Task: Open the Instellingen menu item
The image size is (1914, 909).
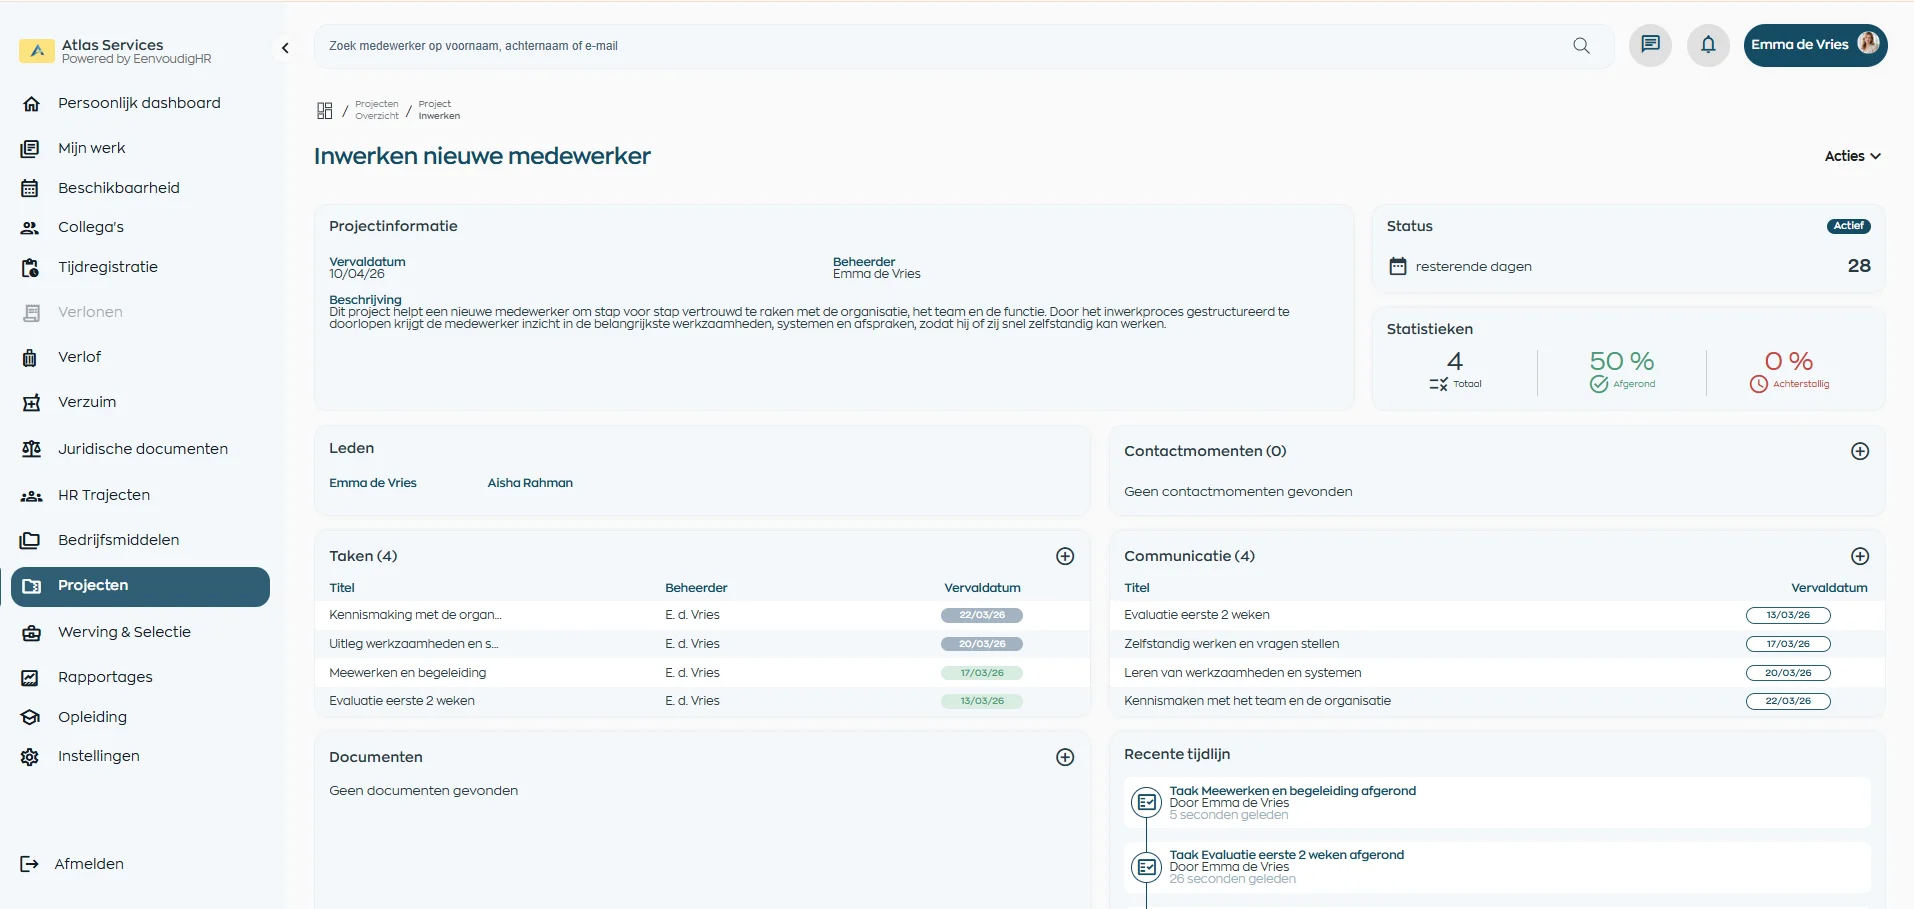Action: pos(97,756)
